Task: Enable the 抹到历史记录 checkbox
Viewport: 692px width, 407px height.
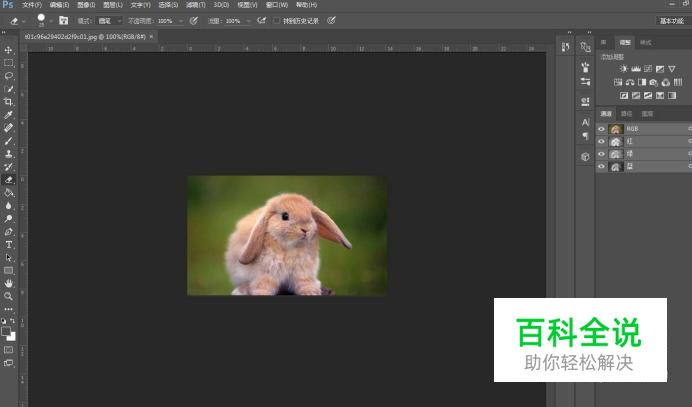Action: (x=276, y=20)
